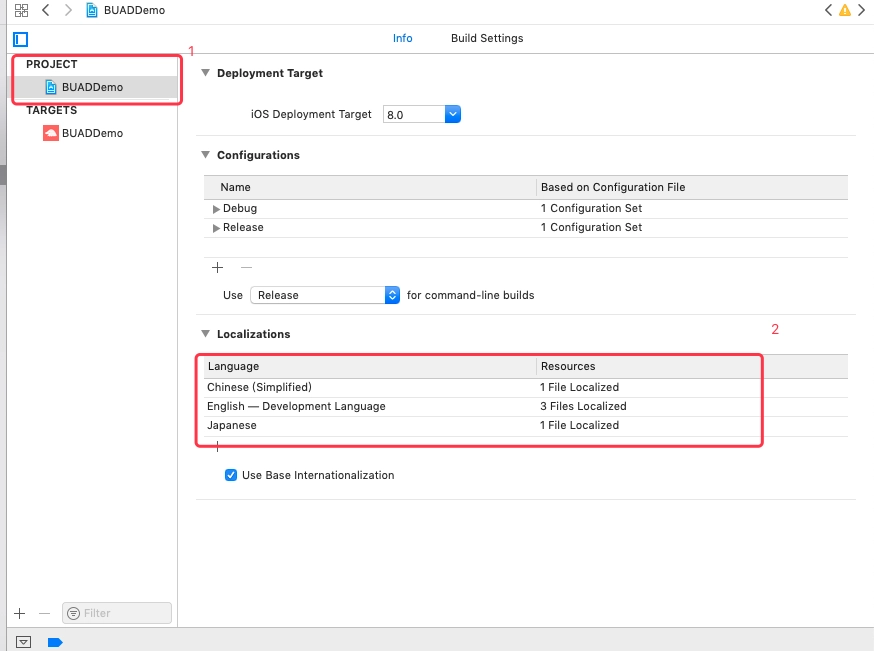Hide the project and targets list sidebar
Screen dimensions: 874x651
pos(21,39)
